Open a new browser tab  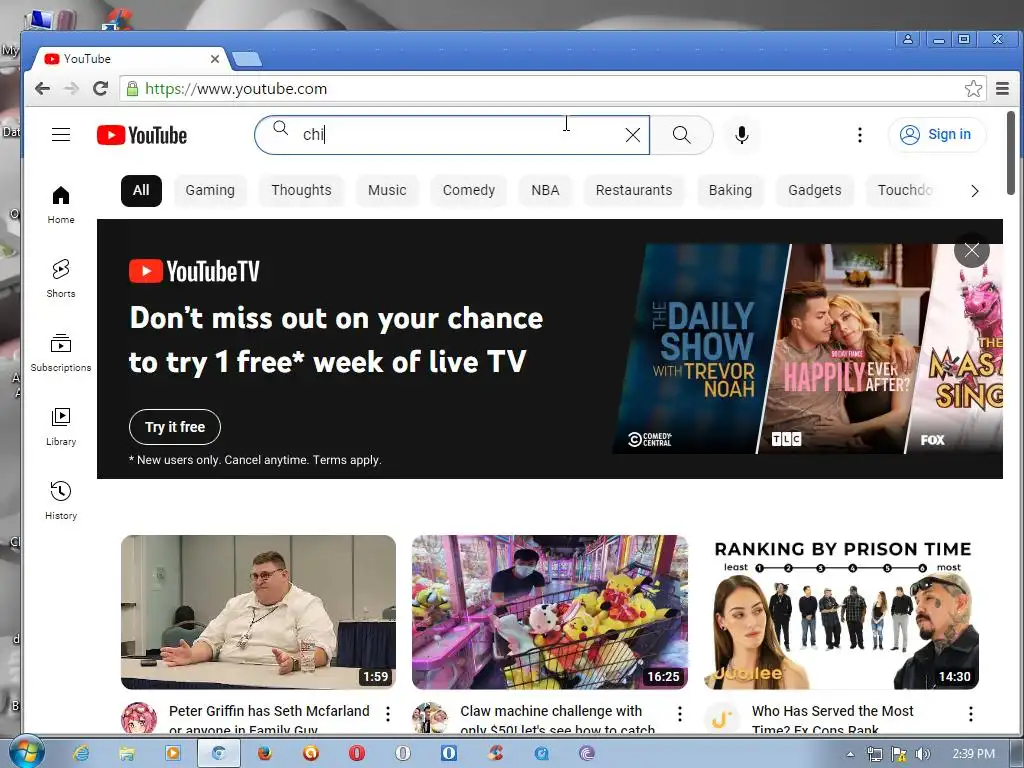(x=247, y=59)
